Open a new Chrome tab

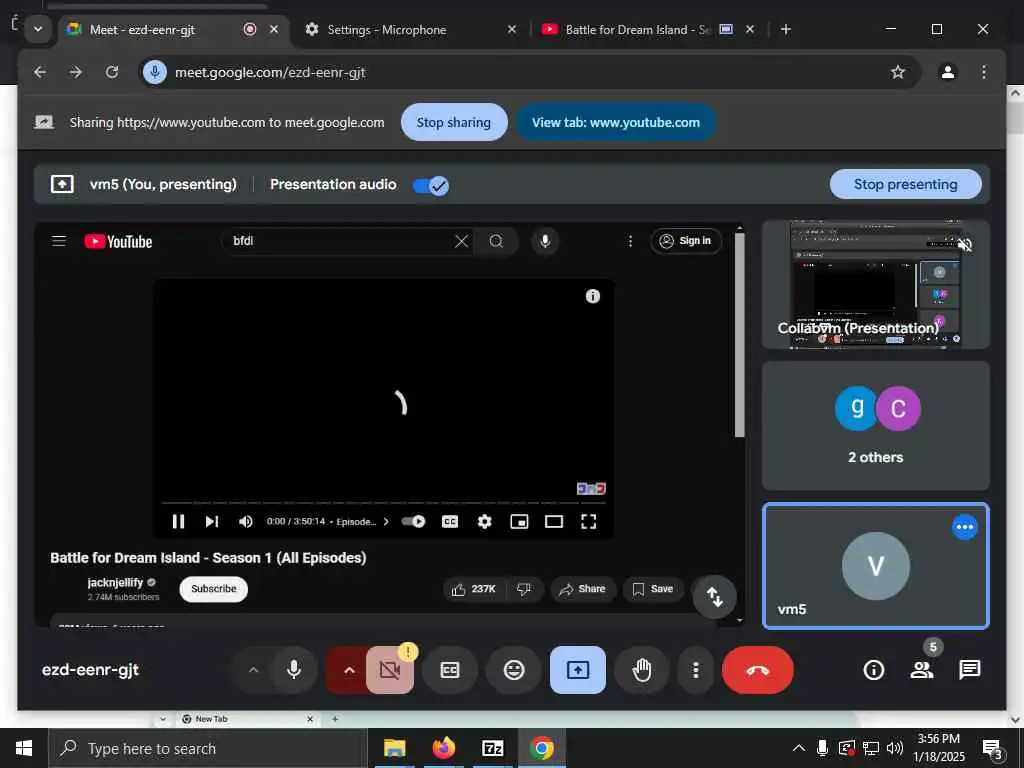tap(786, 29)
